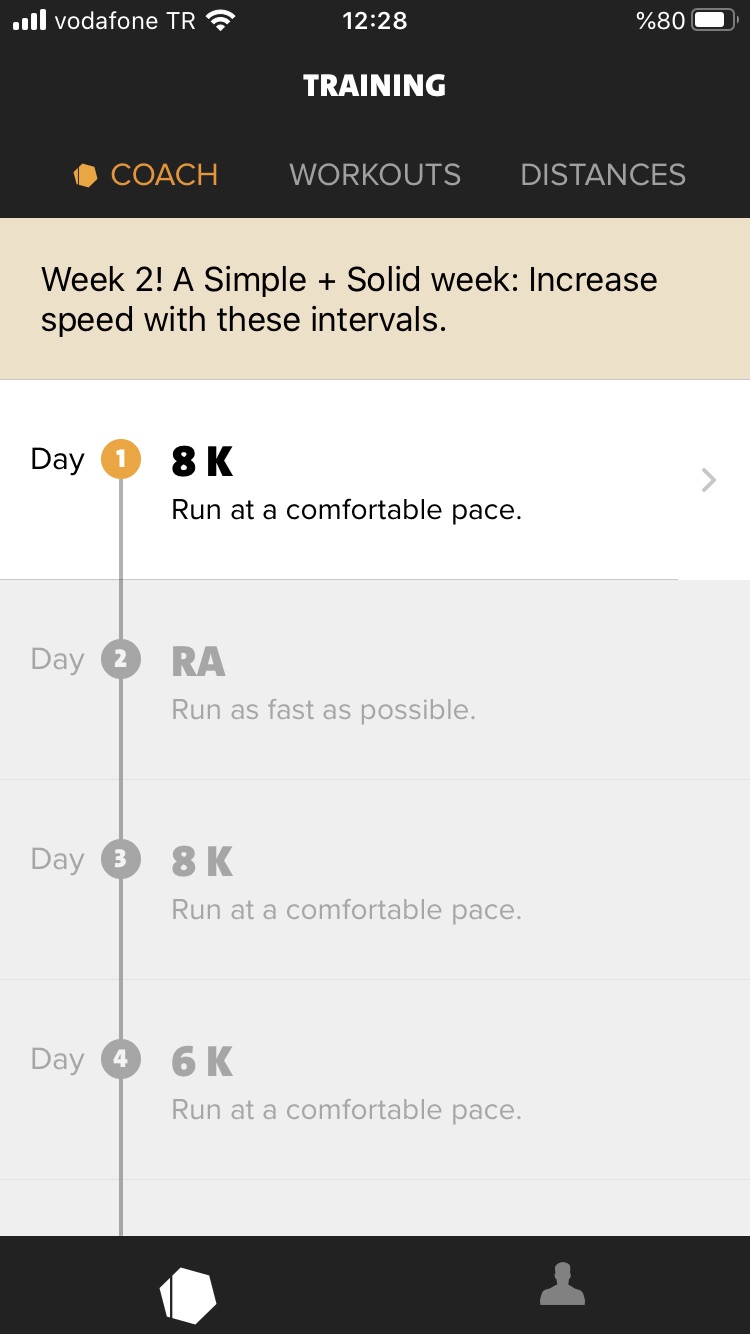Screen dimensions: 750x1334
Task: Open the profile person icon
Action: click(562, 1285)
